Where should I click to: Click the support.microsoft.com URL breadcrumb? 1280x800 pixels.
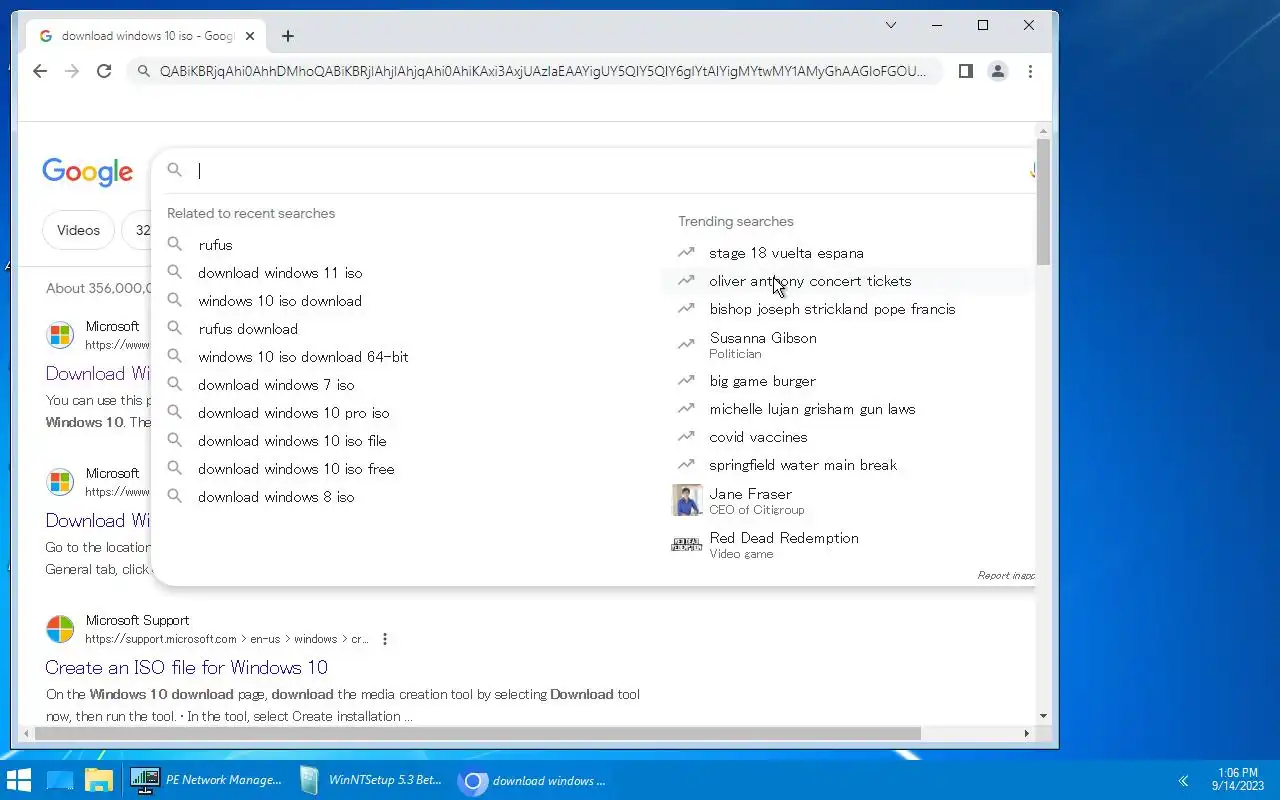(x=226, y=639)
